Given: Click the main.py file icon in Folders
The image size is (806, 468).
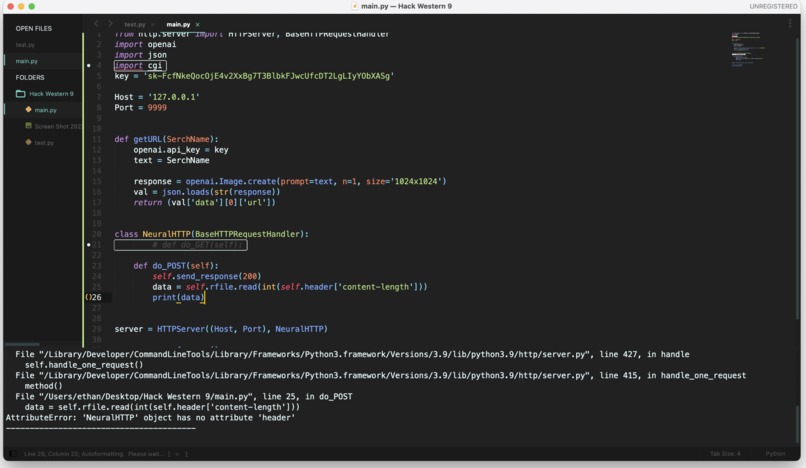Looking at the screenshot, I should (28, 110).
